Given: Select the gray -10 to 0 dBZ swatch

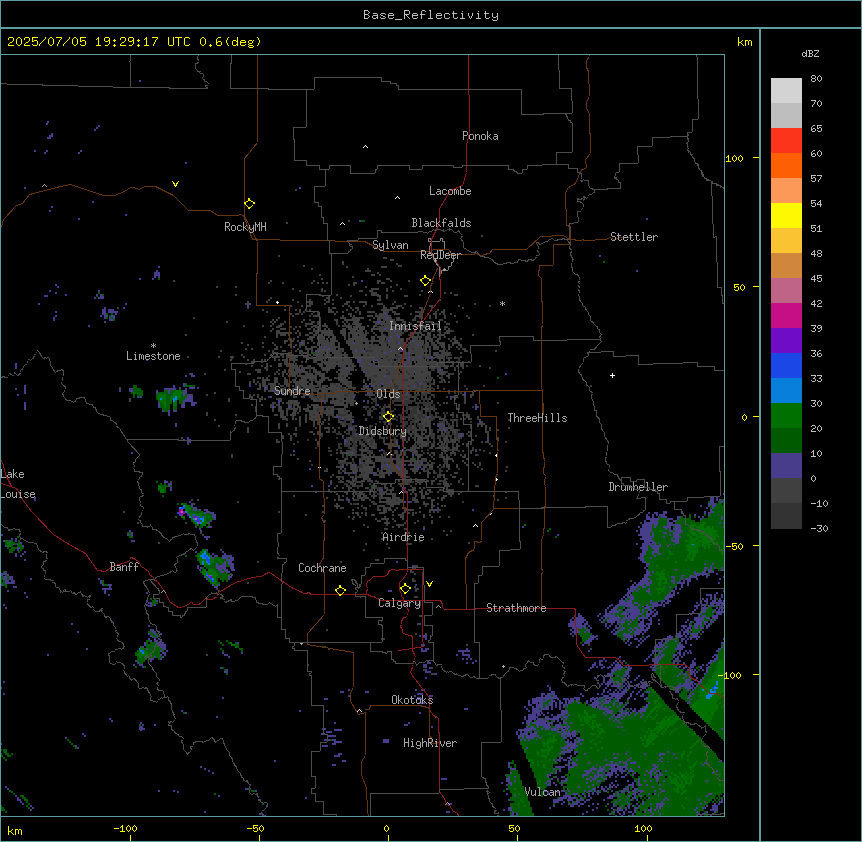Looking at the screenshot, I should click(x=786, y=491).
